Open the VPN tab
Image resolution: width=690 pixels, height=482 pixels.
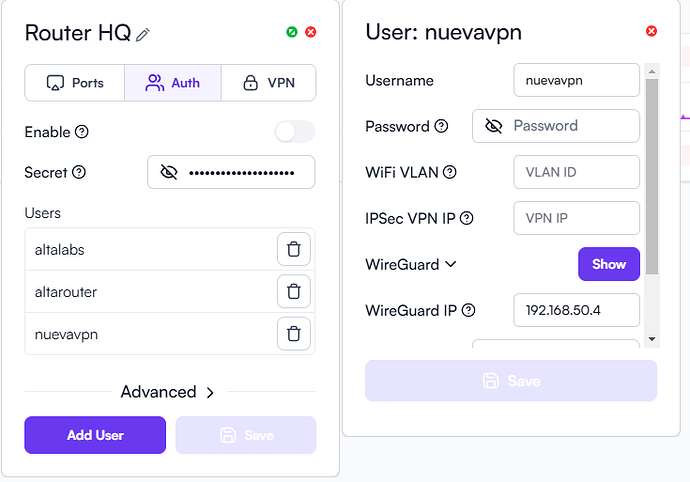click(x=268, y=83)
